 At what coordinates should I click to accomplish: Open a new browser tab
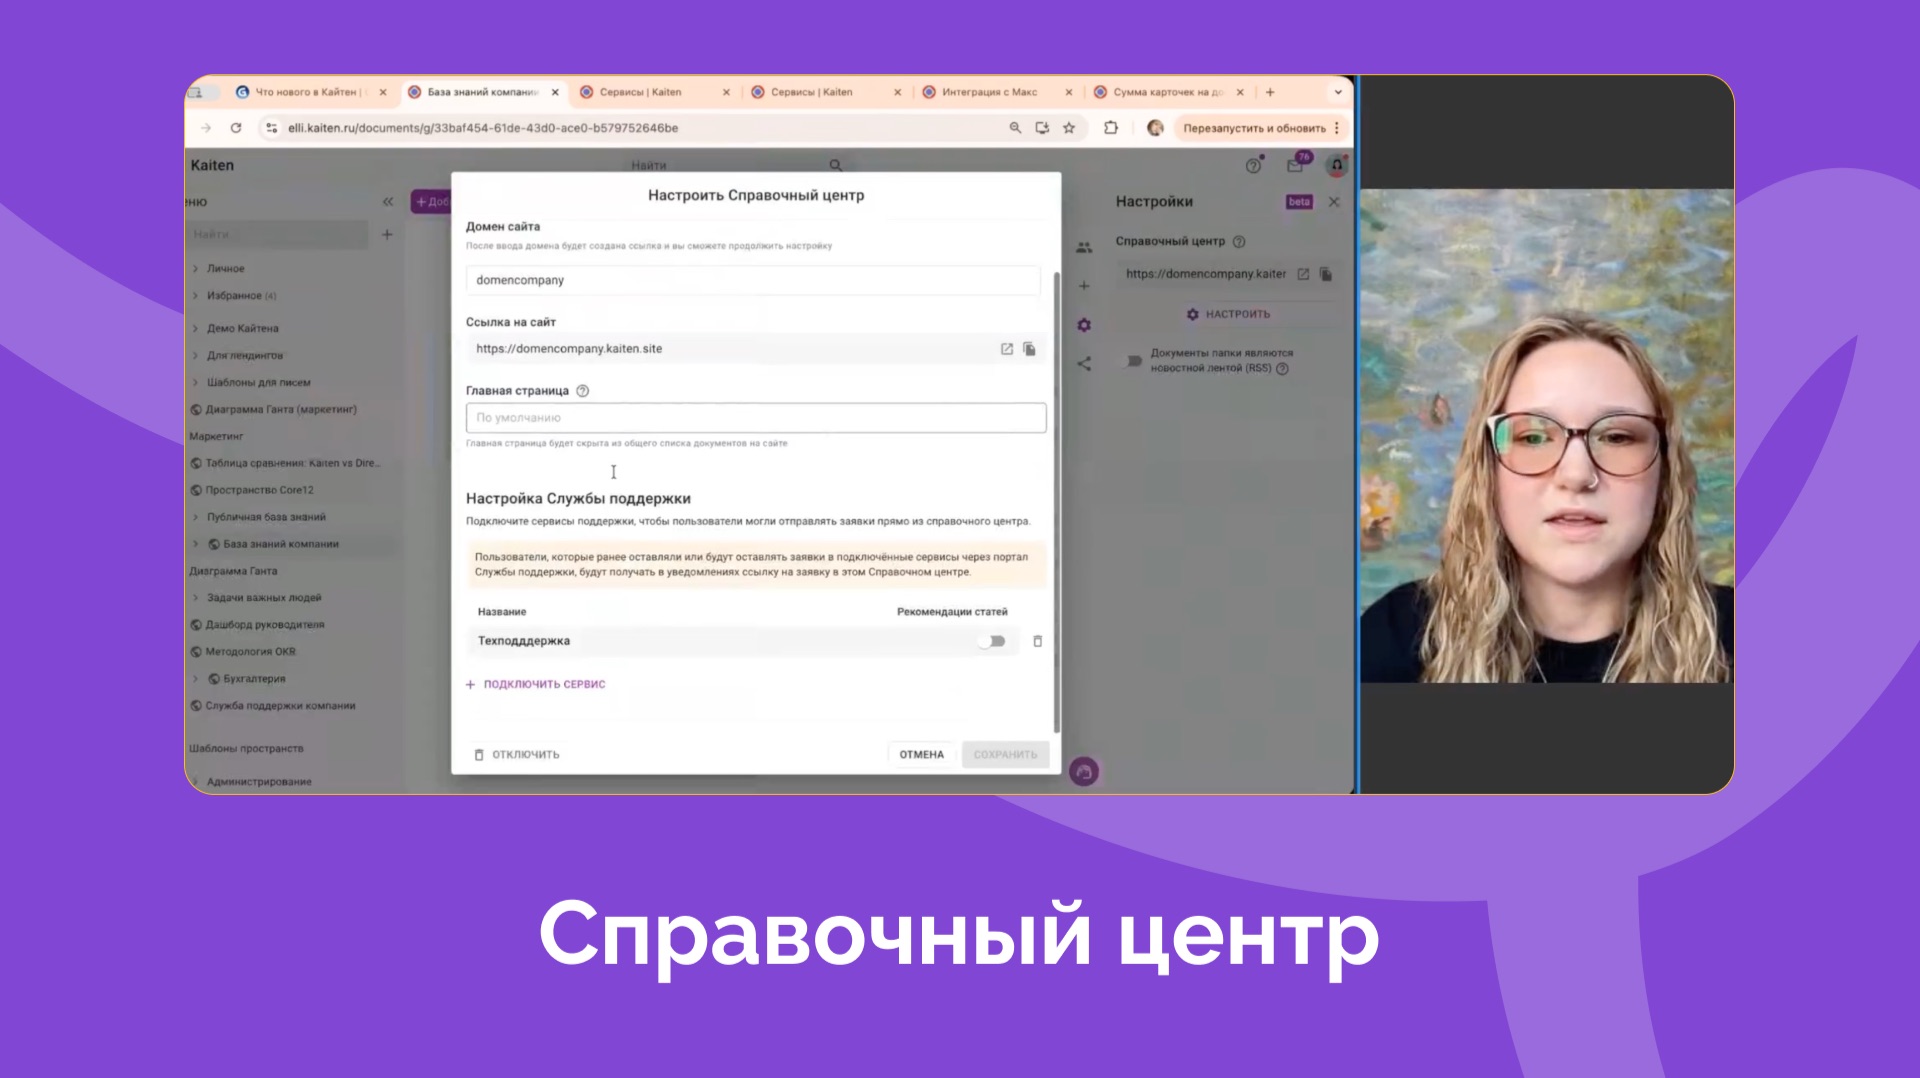pos(1270,92)
